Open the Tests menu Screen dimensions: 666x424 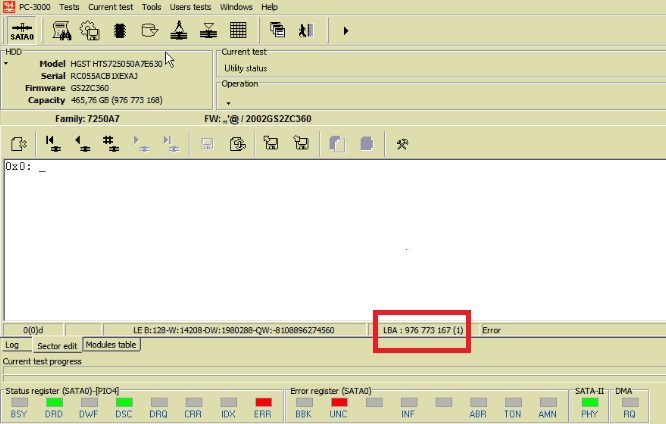(x=69, y=6)
